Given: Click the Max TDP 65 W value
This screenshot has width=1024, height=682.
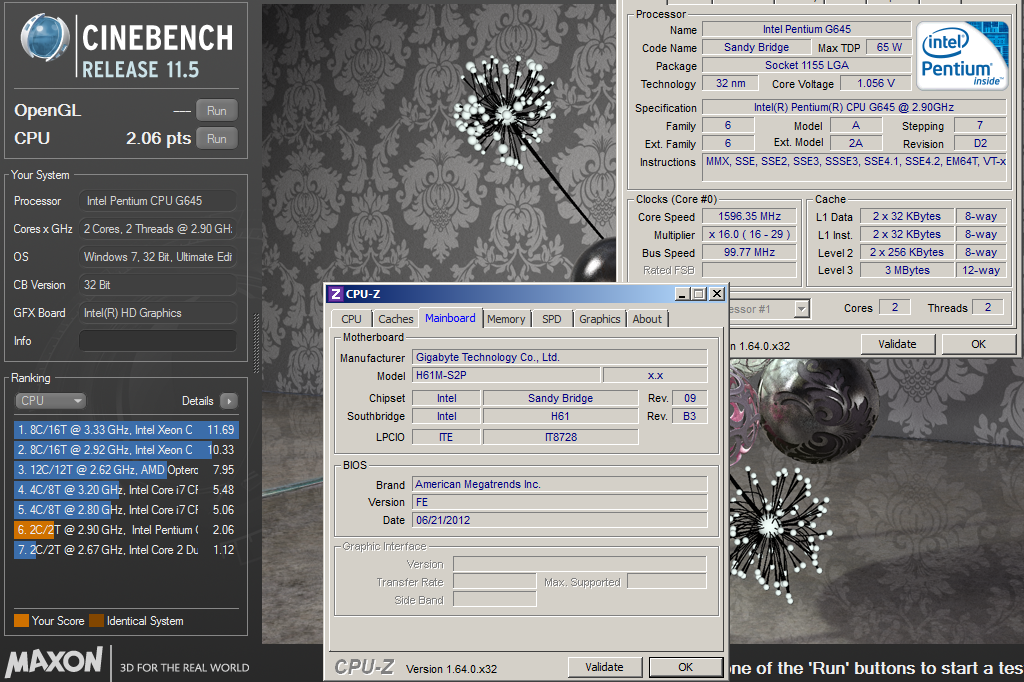Looking at the screenshot, I should coord(889,48).
